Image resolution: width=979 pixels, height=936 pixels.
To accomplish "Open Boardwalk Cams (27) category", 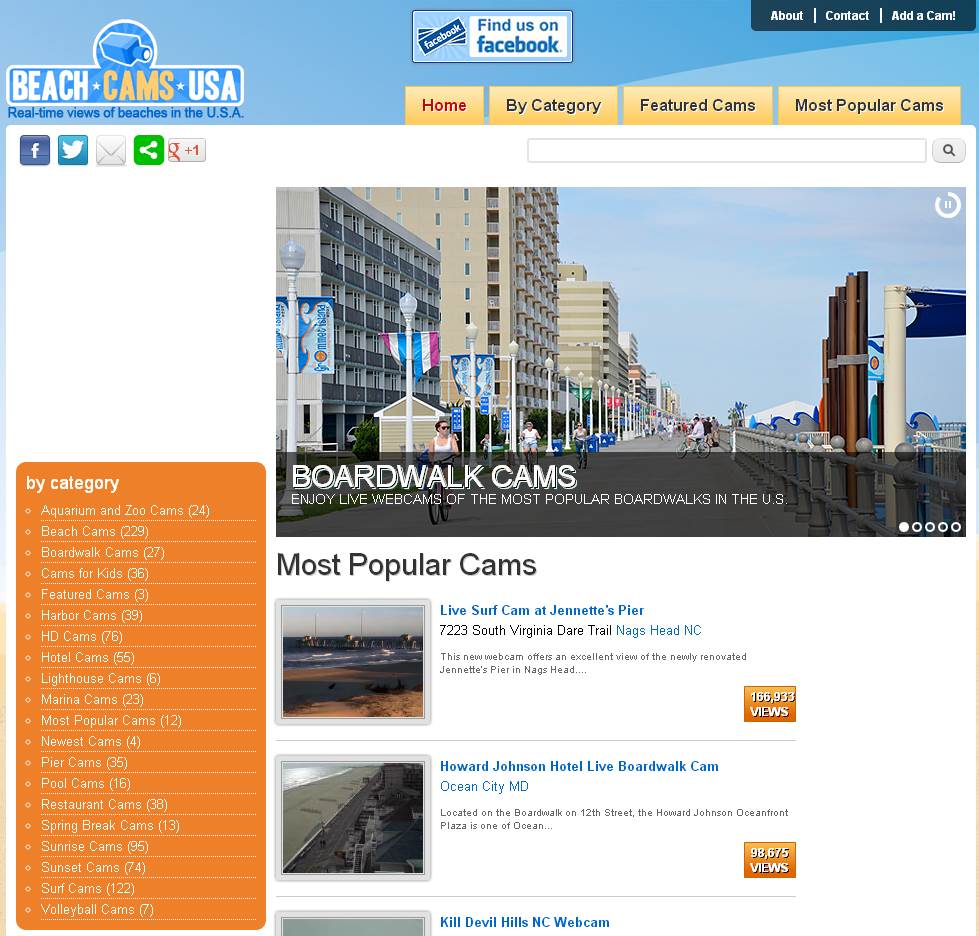I will coord(103,553).
